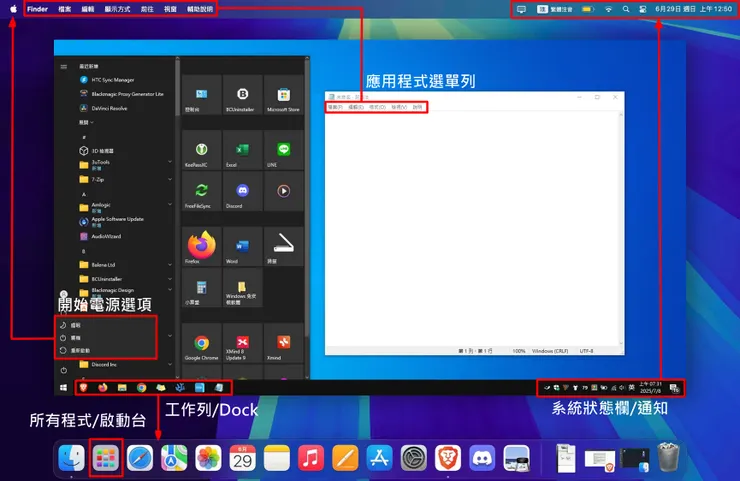Open Notepad's first (File) menu
The height and width of the screenshot is (481, 740).
point(335,107)
